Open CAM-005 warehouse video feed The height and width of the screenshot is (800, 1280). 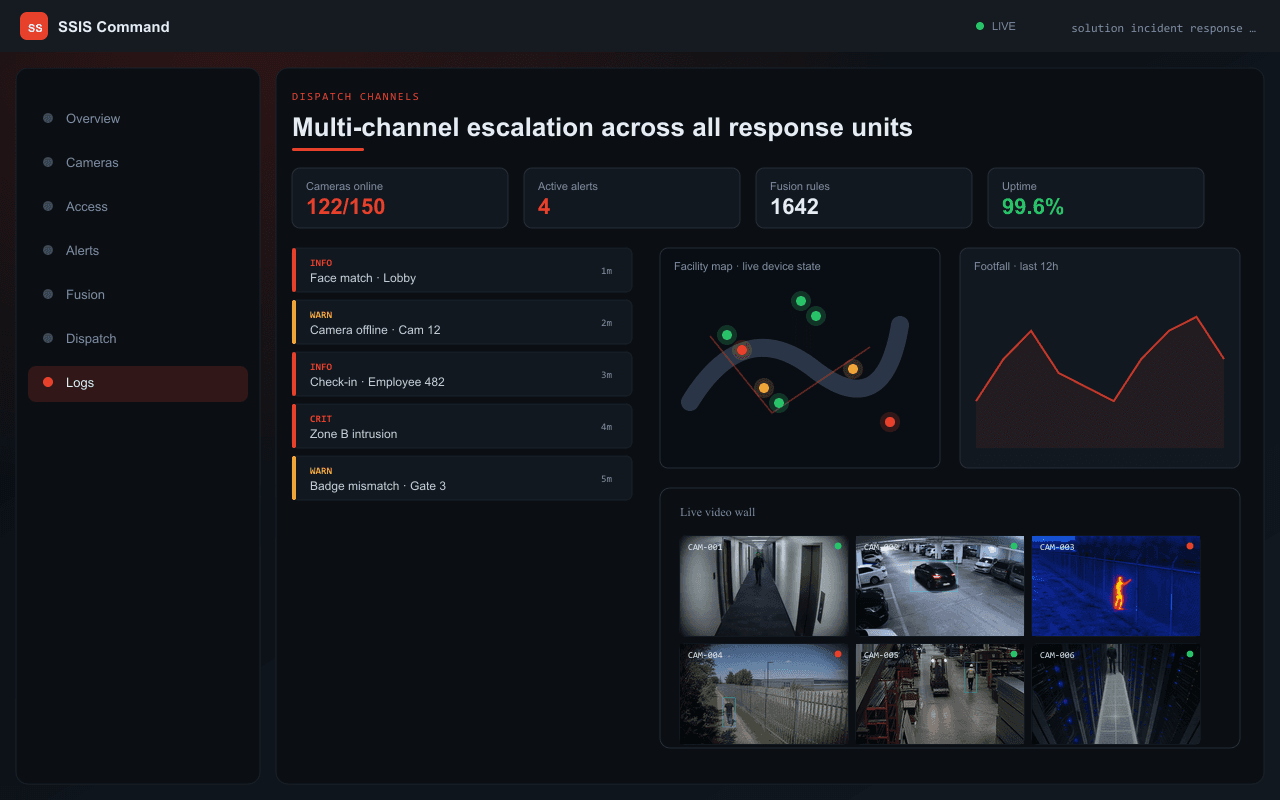point(940,694)
